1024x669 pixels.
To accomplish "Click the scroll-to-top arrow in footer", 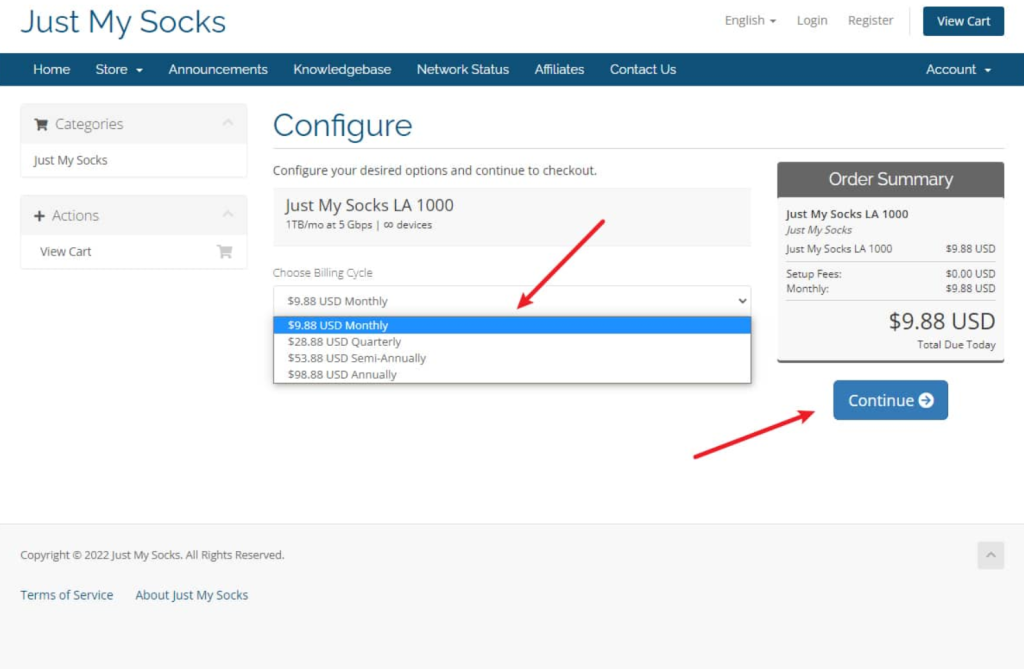I will point(991,555).
